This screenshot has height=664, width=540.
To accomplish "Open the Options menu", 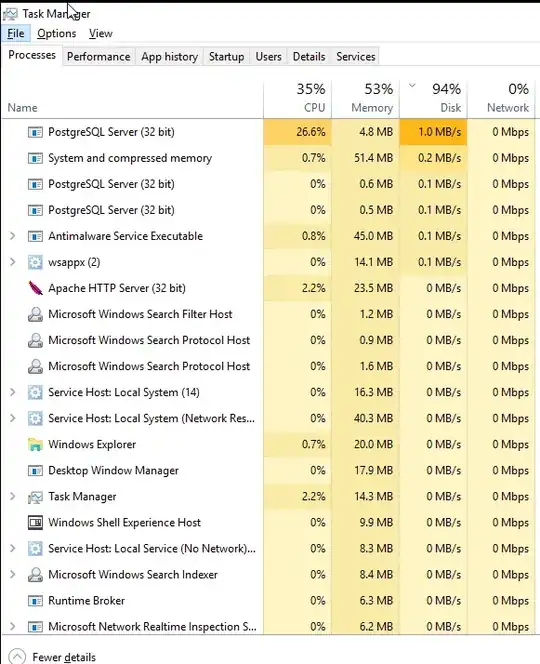I will (57, 33).
